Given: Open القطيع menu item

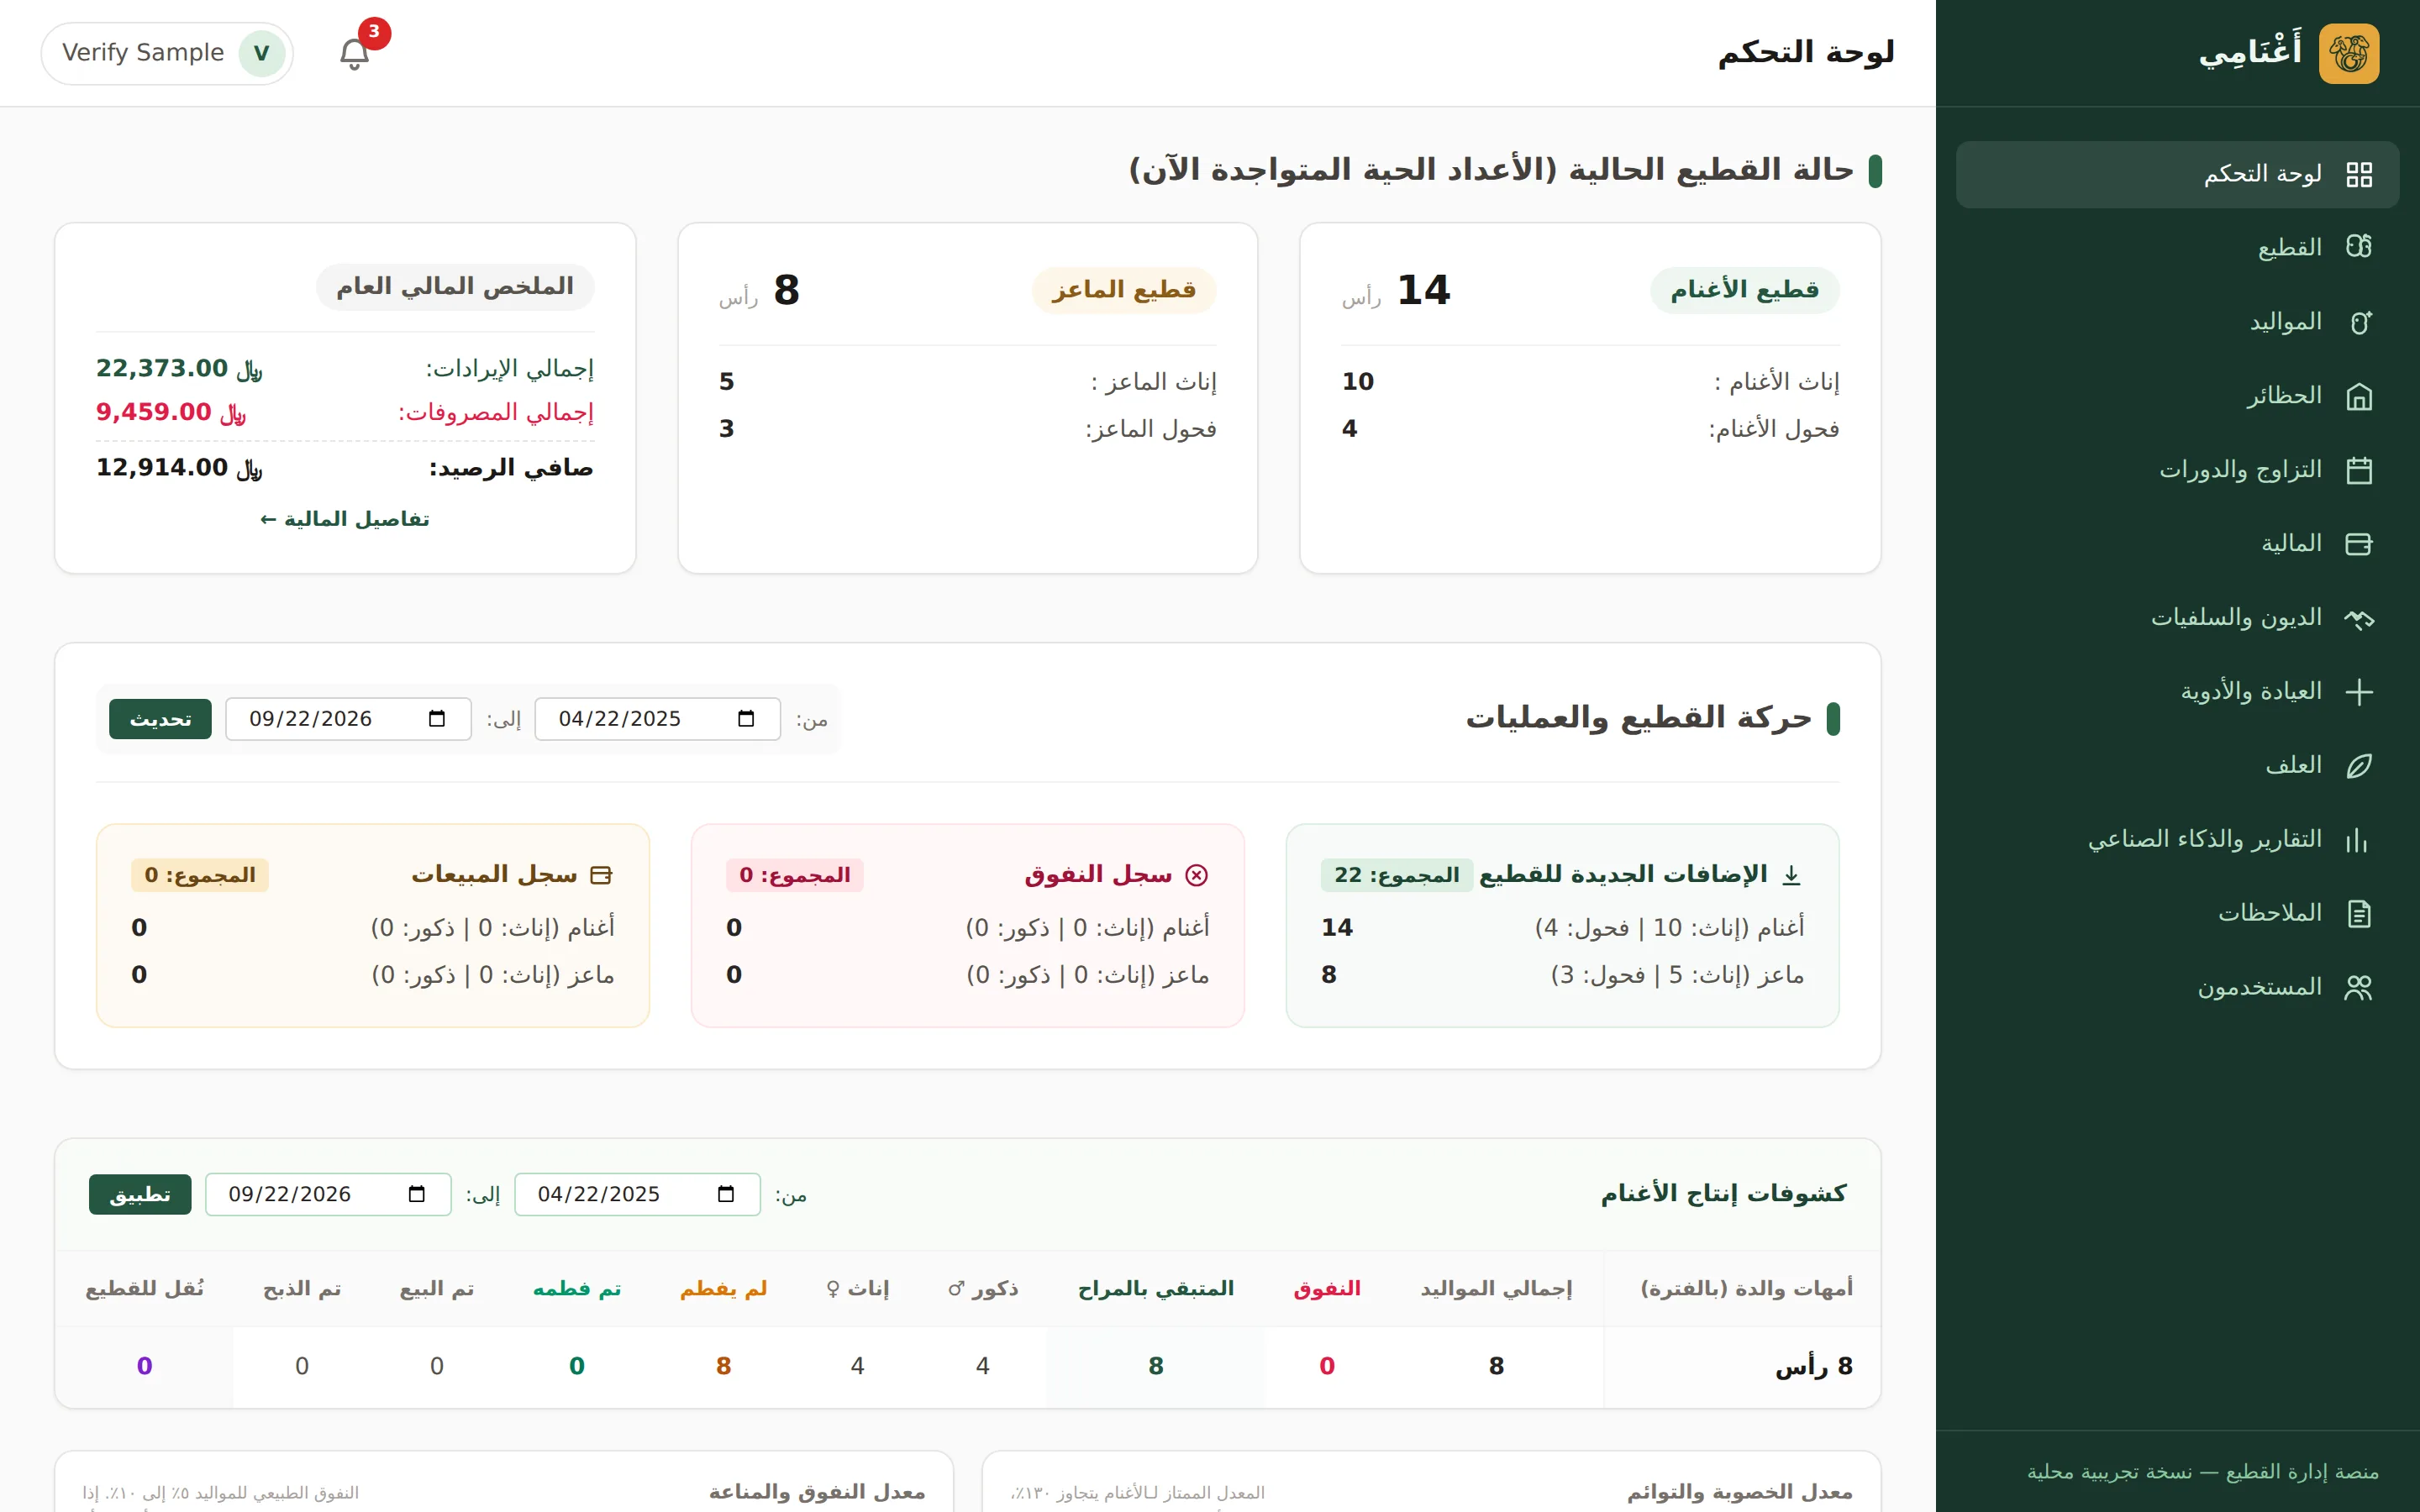Looking at the screenshot, I should pos(2177,247).
